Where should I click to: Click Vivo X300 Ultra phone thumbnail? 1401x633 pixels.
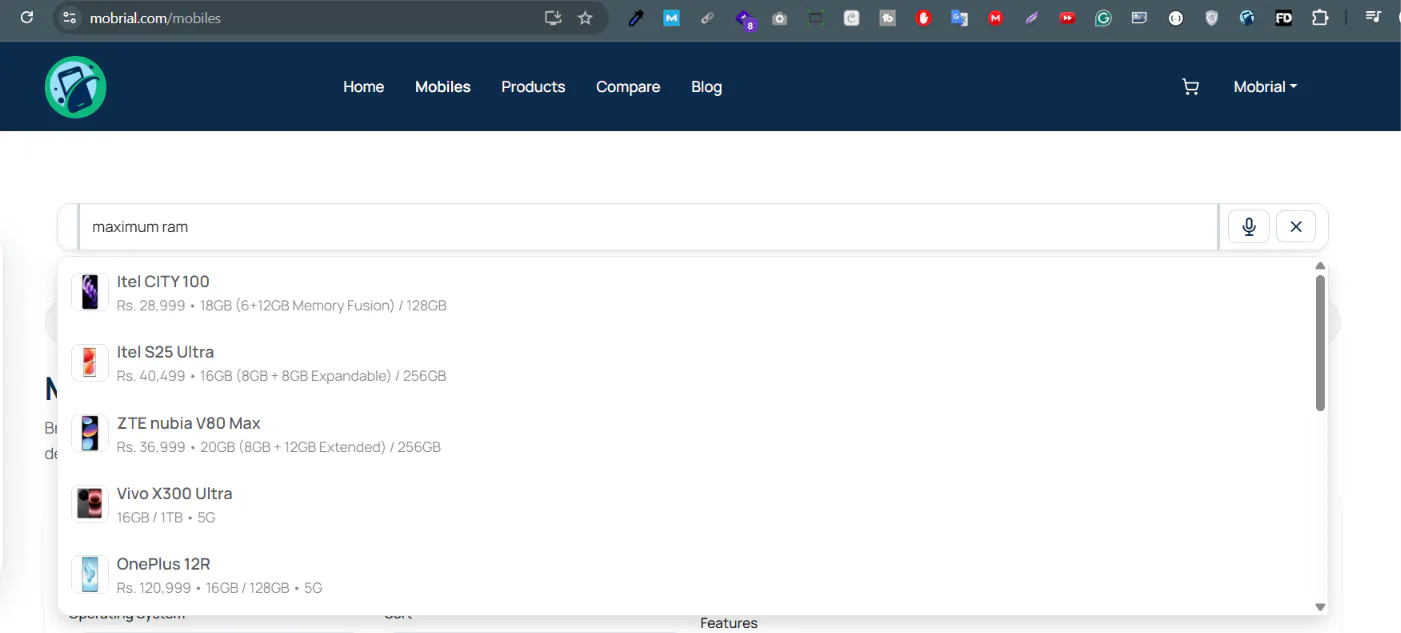[90, 504]
